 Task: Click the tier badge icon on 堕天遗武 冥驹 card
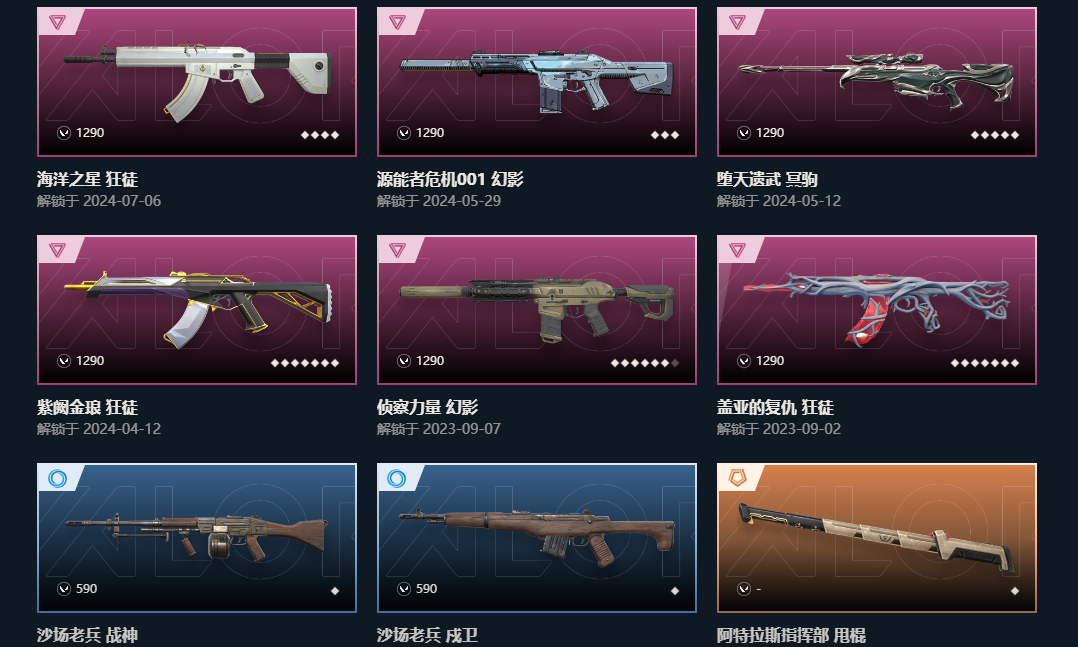click(x=737, y=23)
